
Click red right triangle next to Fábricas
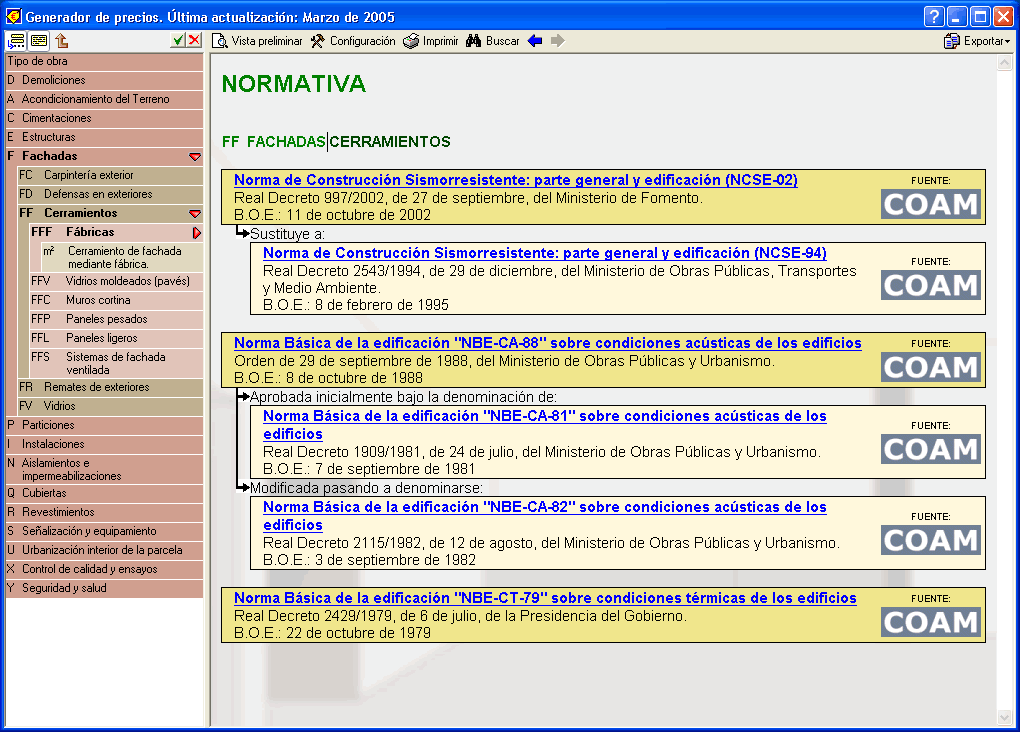tap(196, 233)
